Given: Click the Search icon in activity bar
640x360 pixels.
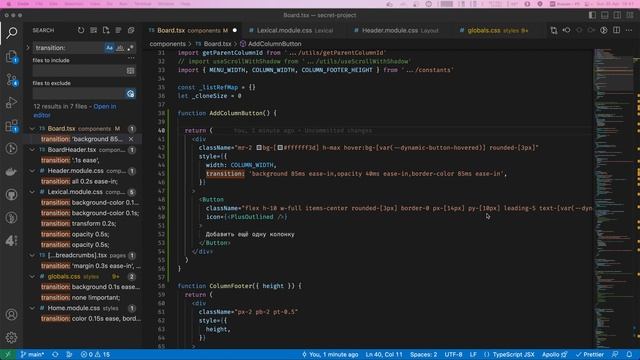Looking at the screenshot, I should pyautogui.click(x=11, y=33).
